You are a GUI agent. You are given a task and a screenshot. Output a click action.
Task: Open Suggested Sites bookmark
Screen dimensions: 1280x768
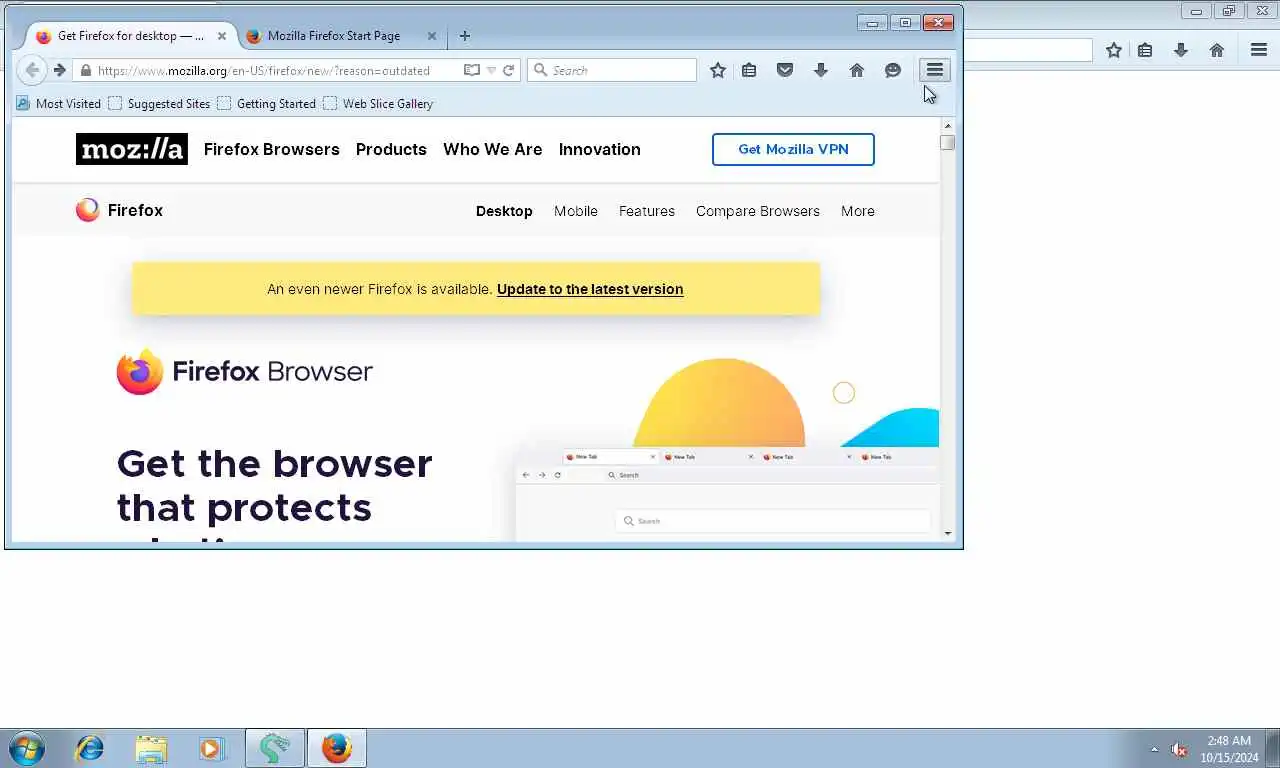(159, 103)
